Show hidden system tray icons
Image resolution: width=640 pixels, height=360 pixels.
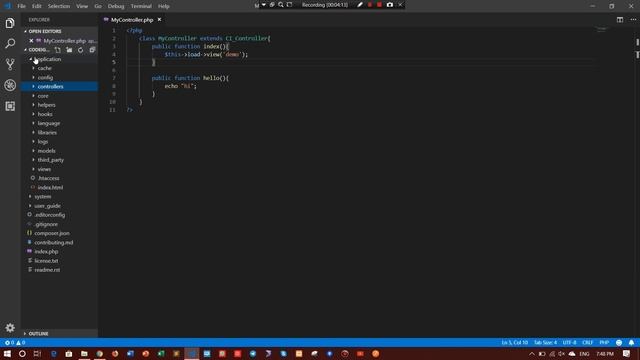531,354
